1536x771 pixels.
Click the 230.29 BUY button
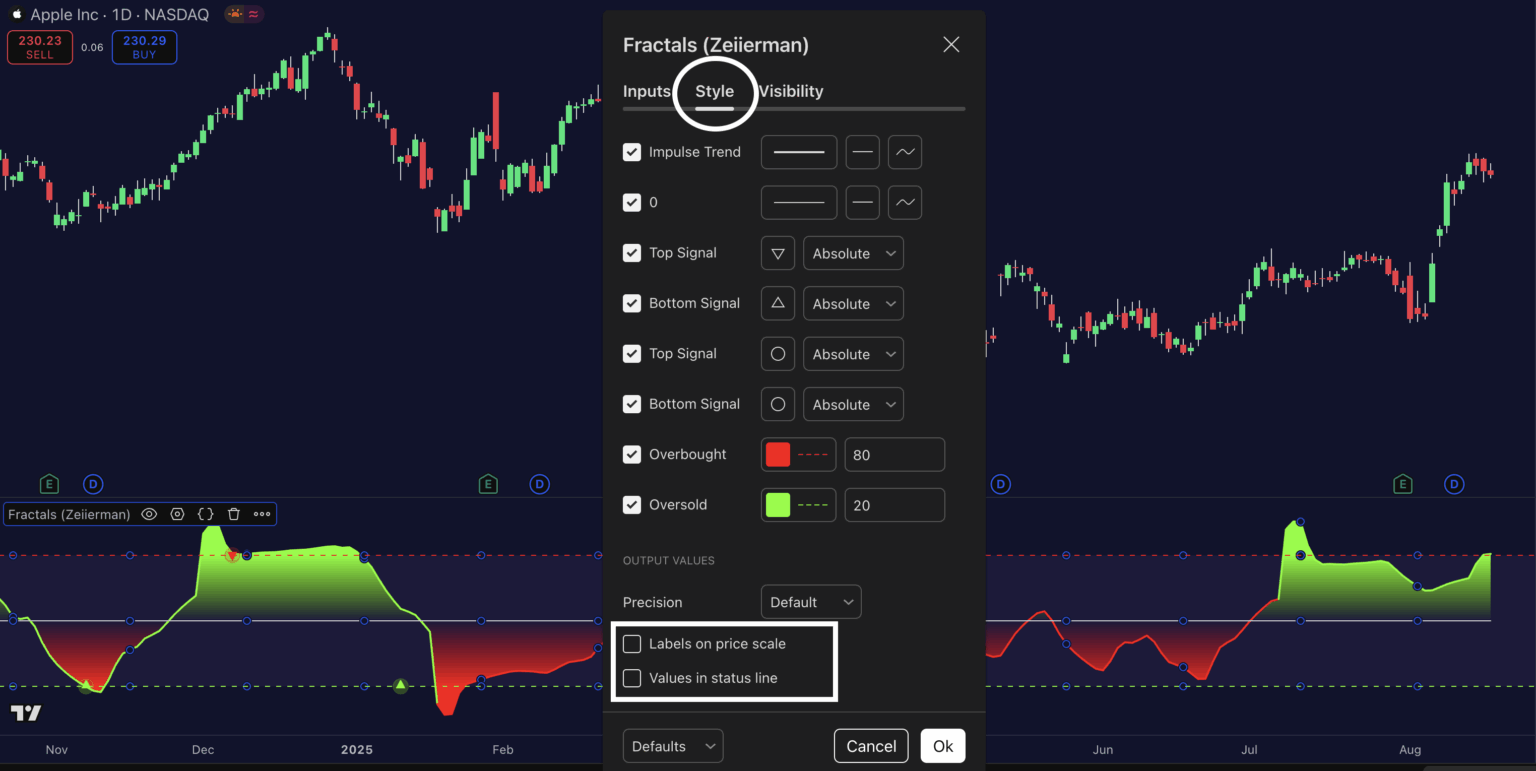click(x=145, y=47)
